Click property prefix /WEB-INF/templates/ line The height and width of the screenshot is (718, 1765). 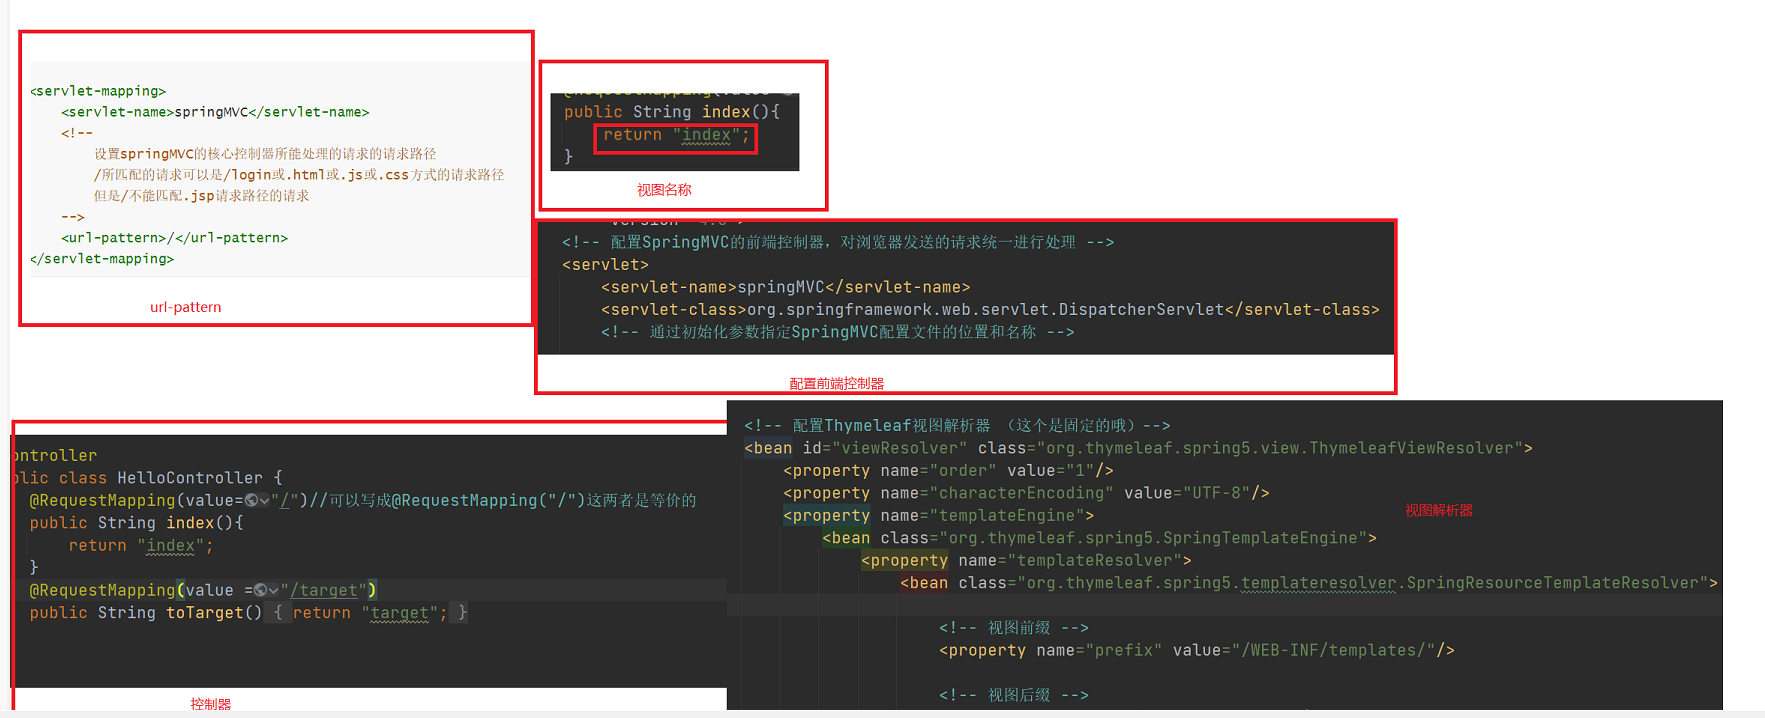1197,651
